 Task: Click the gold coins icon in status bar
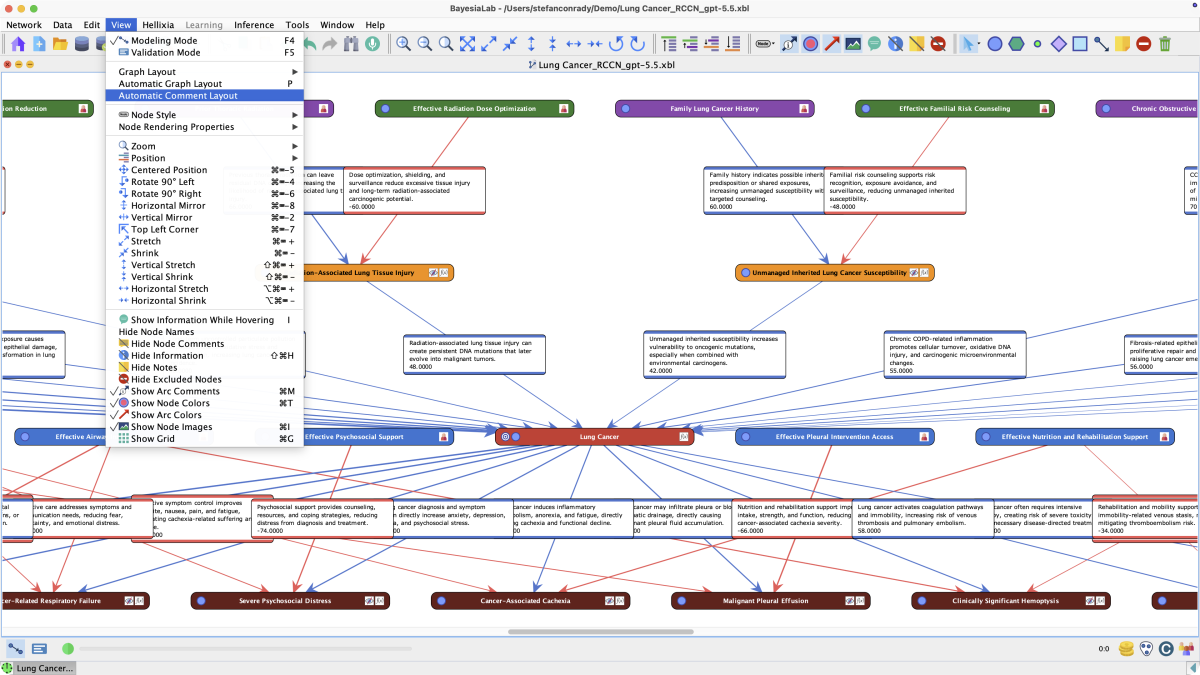pyautogui.click(x=1127, y=649)
